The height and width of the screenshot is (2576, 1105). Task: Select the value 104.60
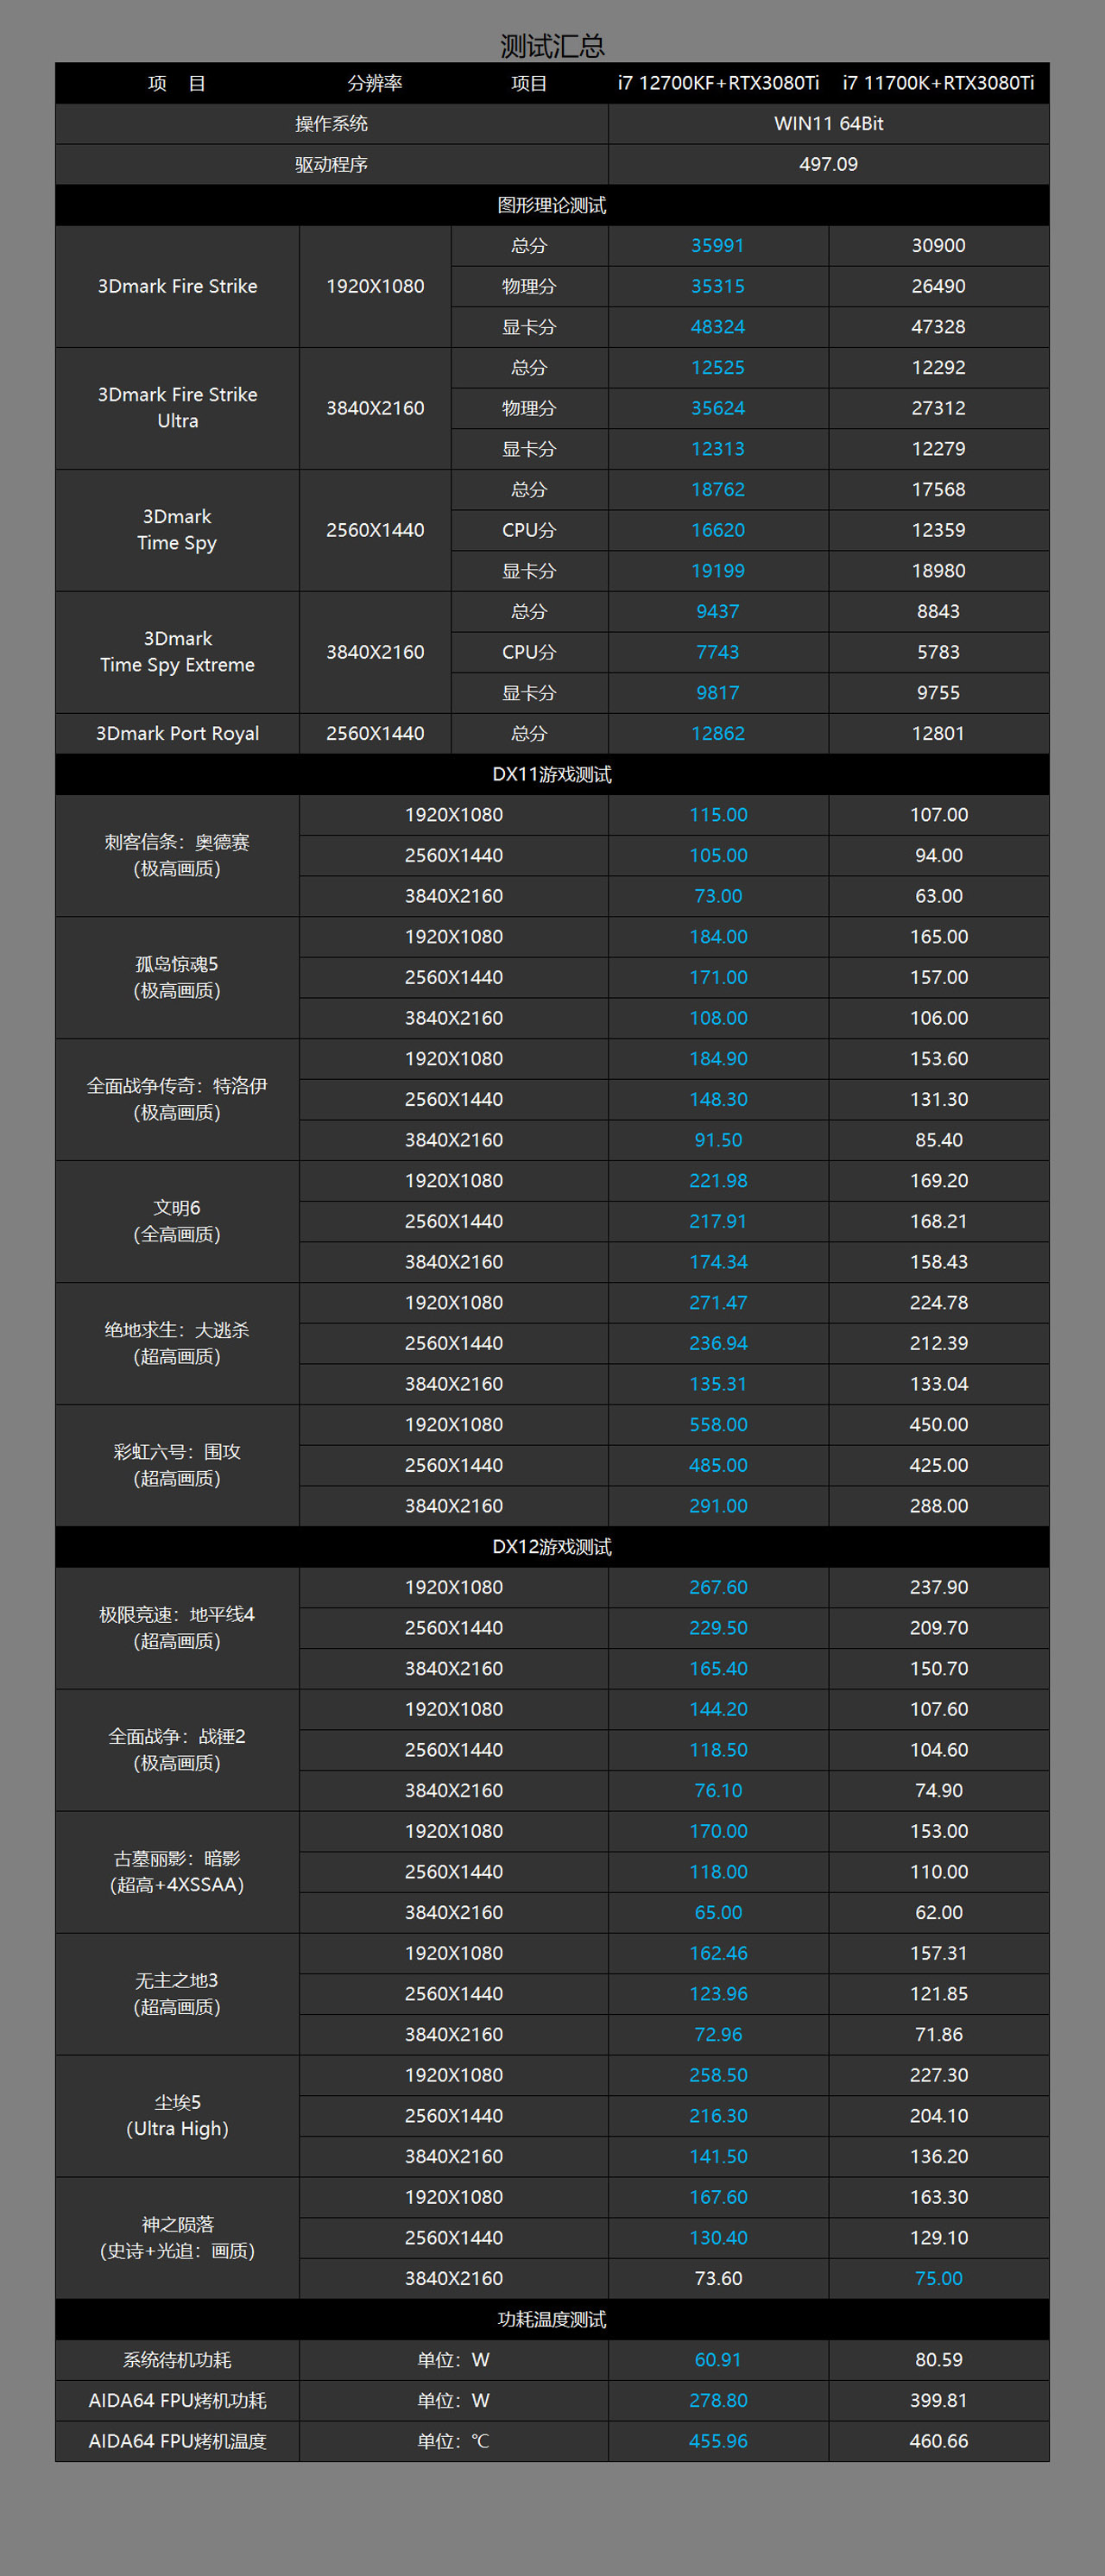[x=938, y=1750]
